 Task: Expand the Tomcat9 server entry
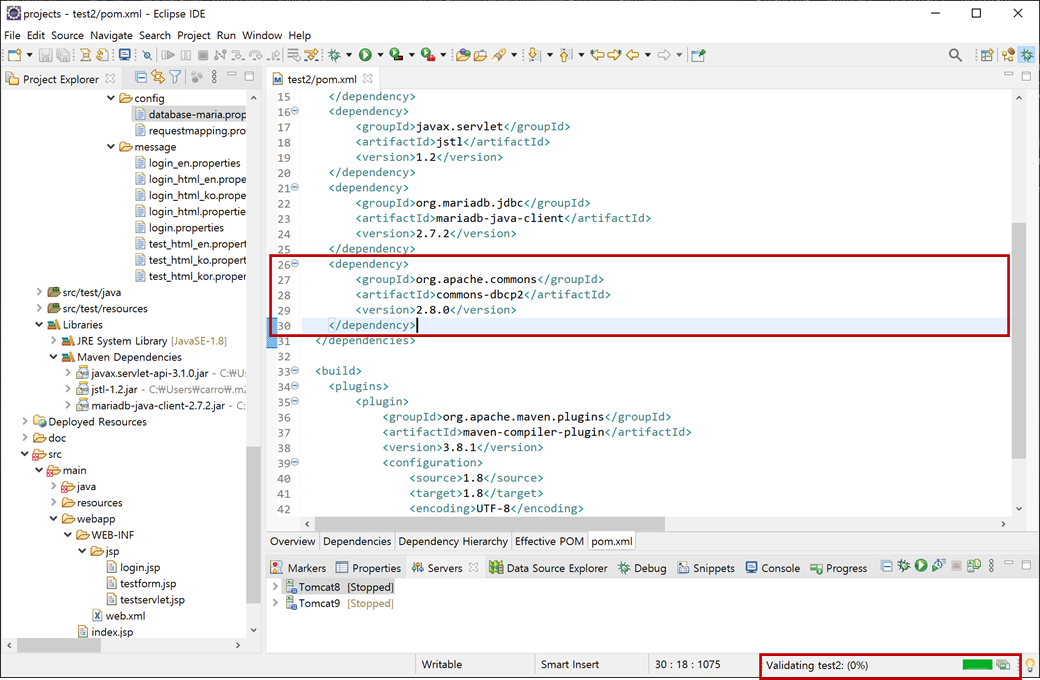[275, 603]
